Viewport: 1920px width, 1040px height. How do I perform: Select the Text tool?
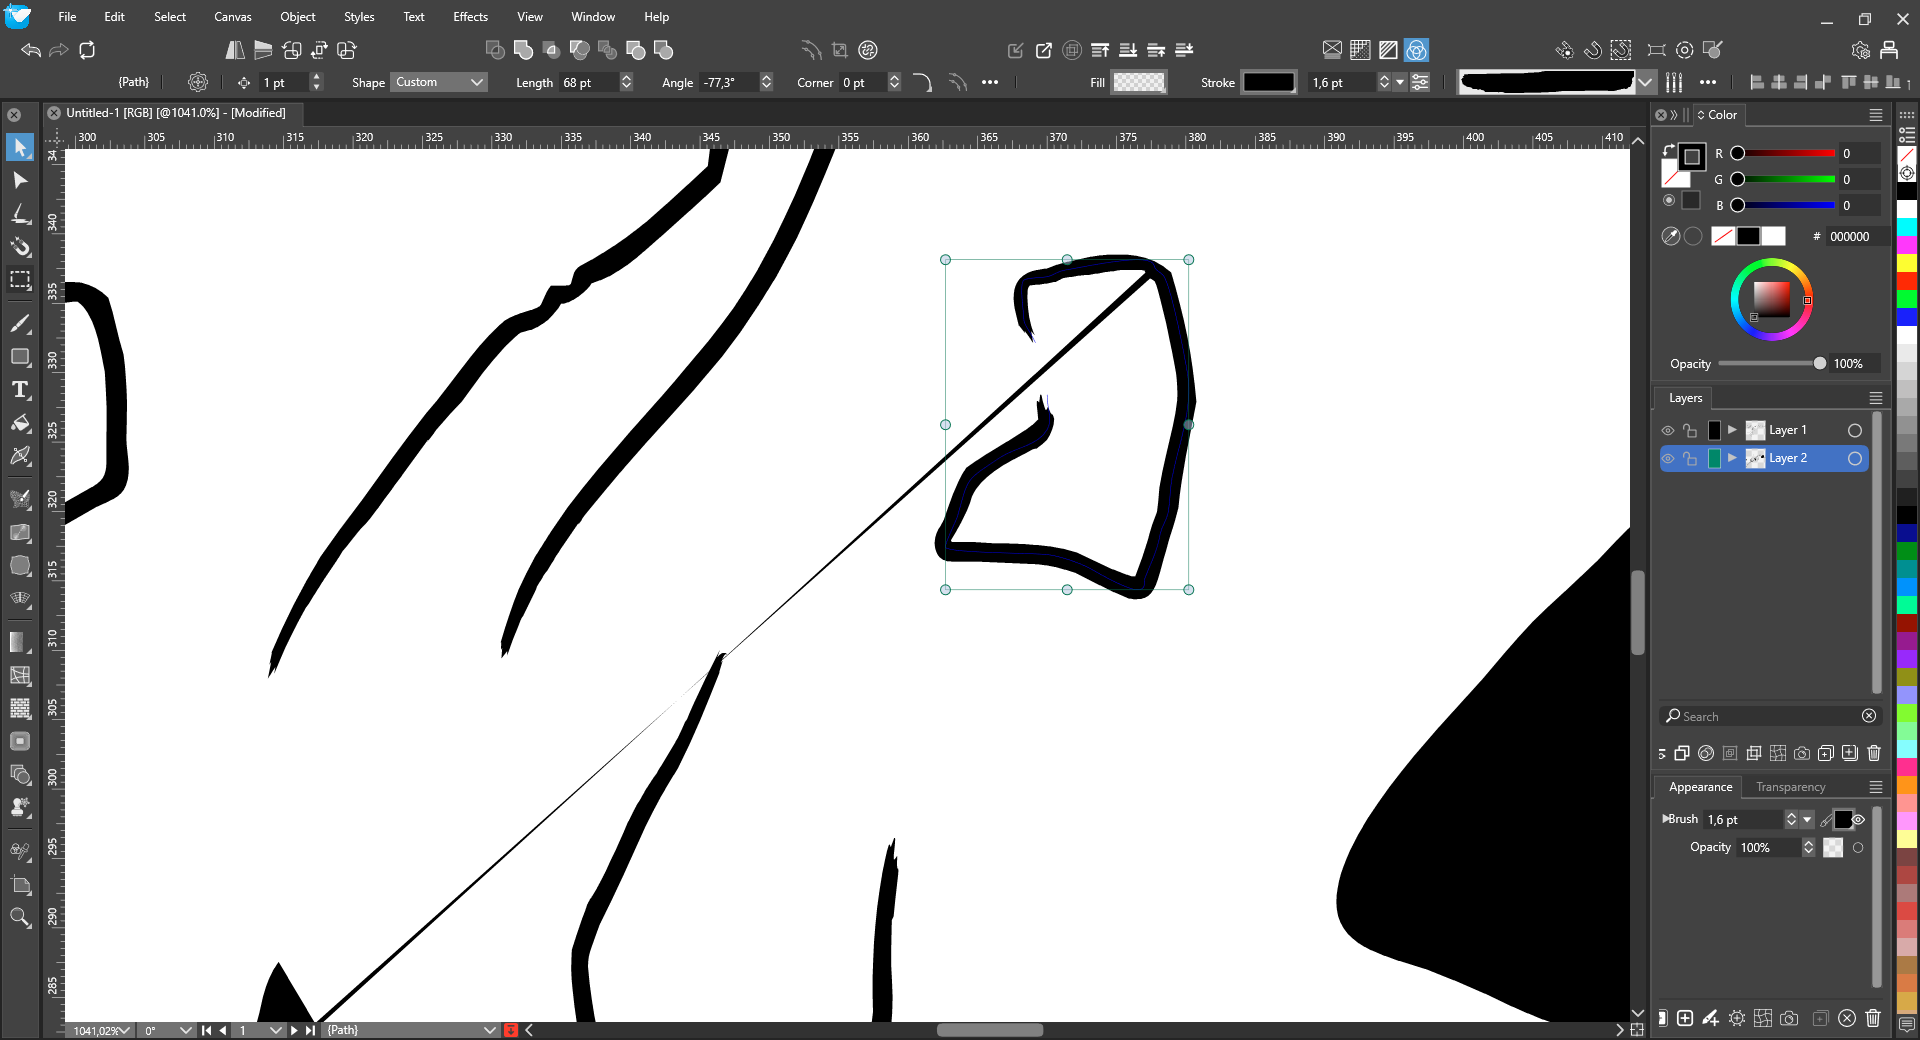coord(20,390)
